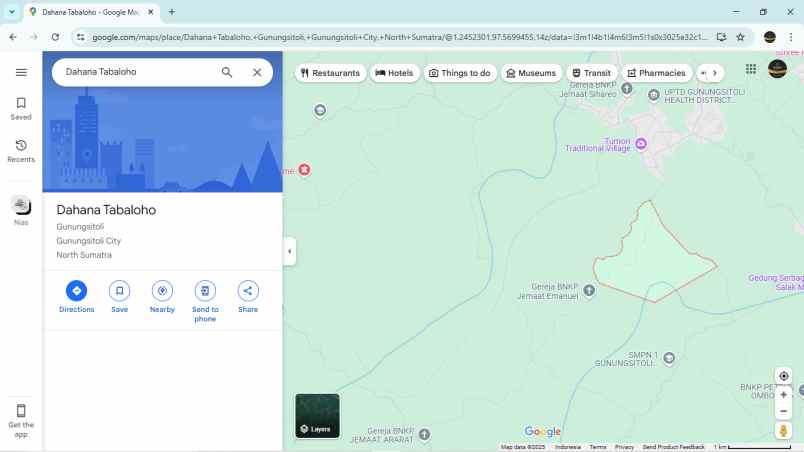
Task: Open the Privacy link
Action: click(624, 447)
